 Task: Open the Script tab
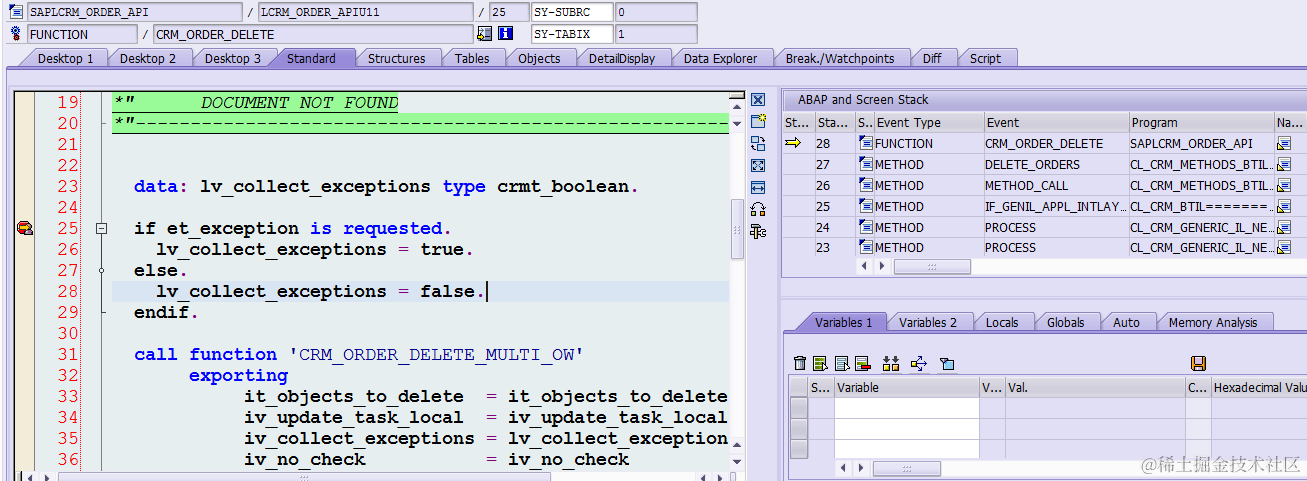coord(985,58)
